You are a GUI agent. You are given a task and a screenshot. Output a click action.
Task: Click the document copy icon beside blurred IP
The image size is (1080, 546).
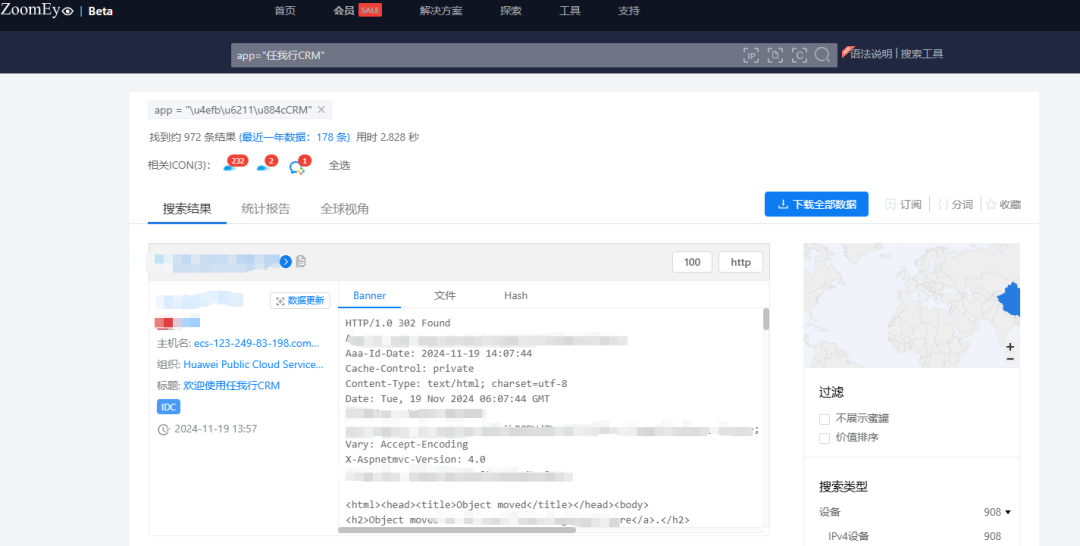[301, 262]
